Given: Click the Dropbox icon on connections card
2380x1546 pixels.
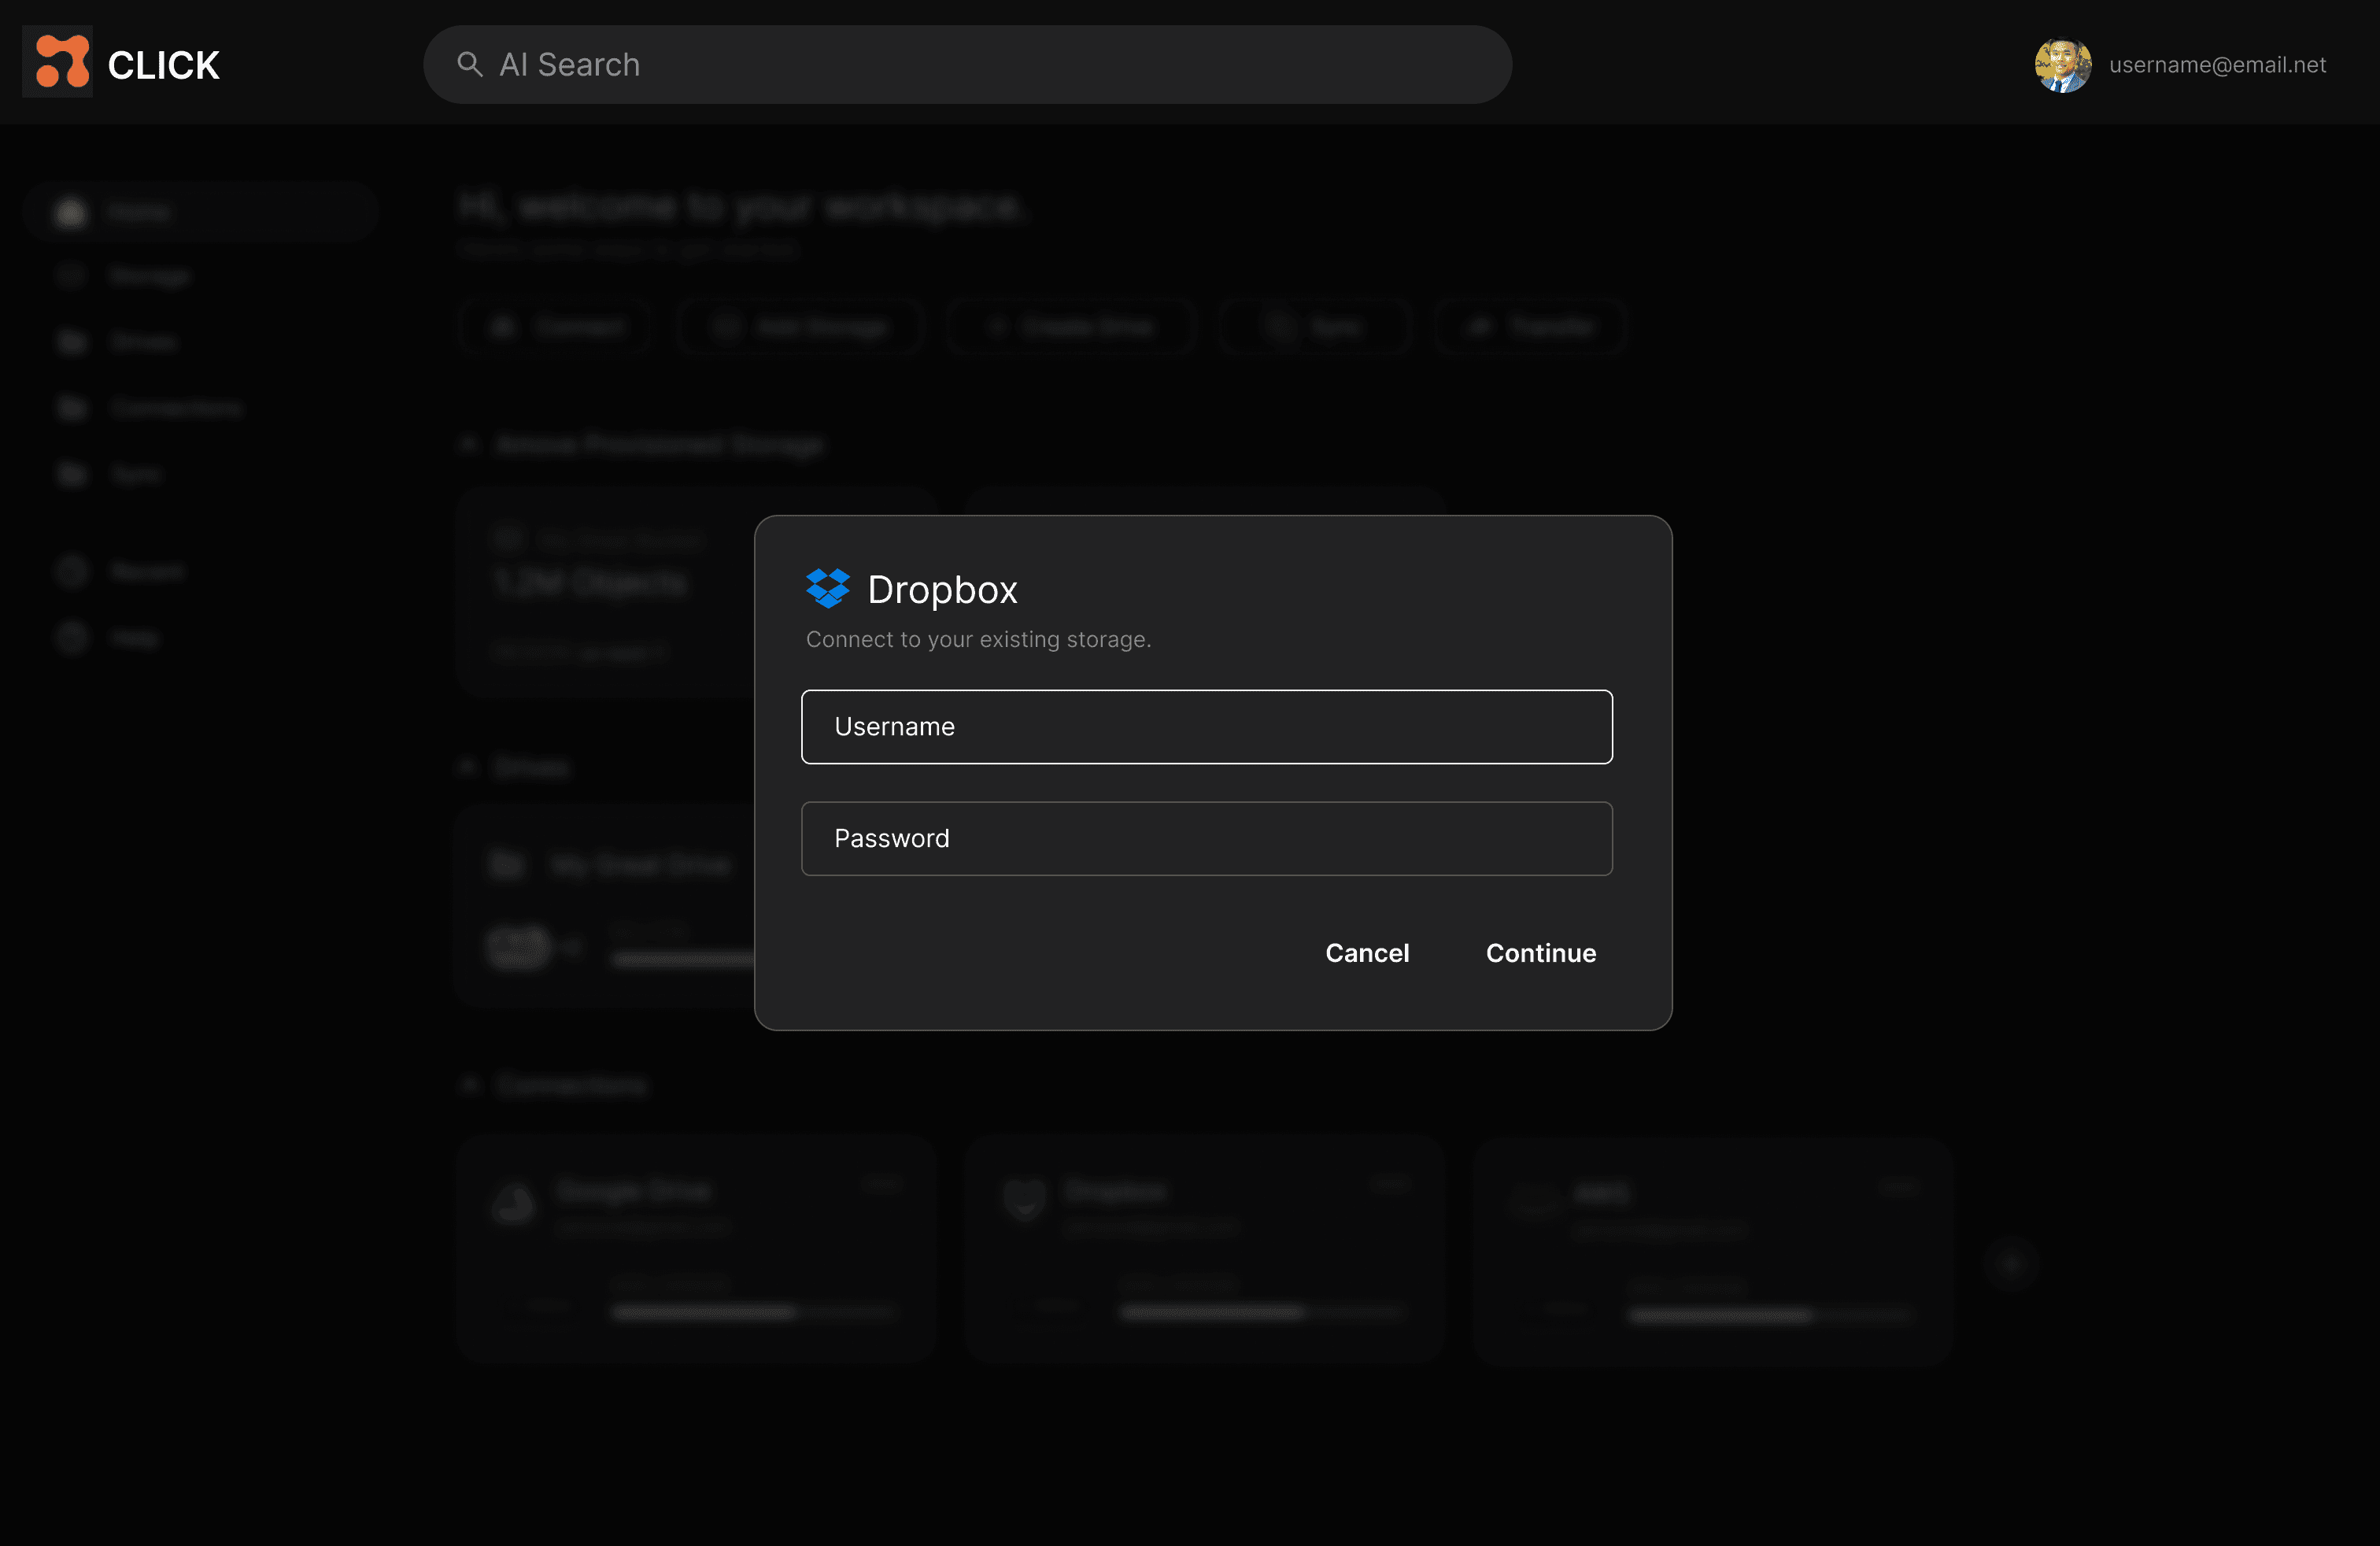Looking at the screenshot, I should [x=1024, y=1200].
